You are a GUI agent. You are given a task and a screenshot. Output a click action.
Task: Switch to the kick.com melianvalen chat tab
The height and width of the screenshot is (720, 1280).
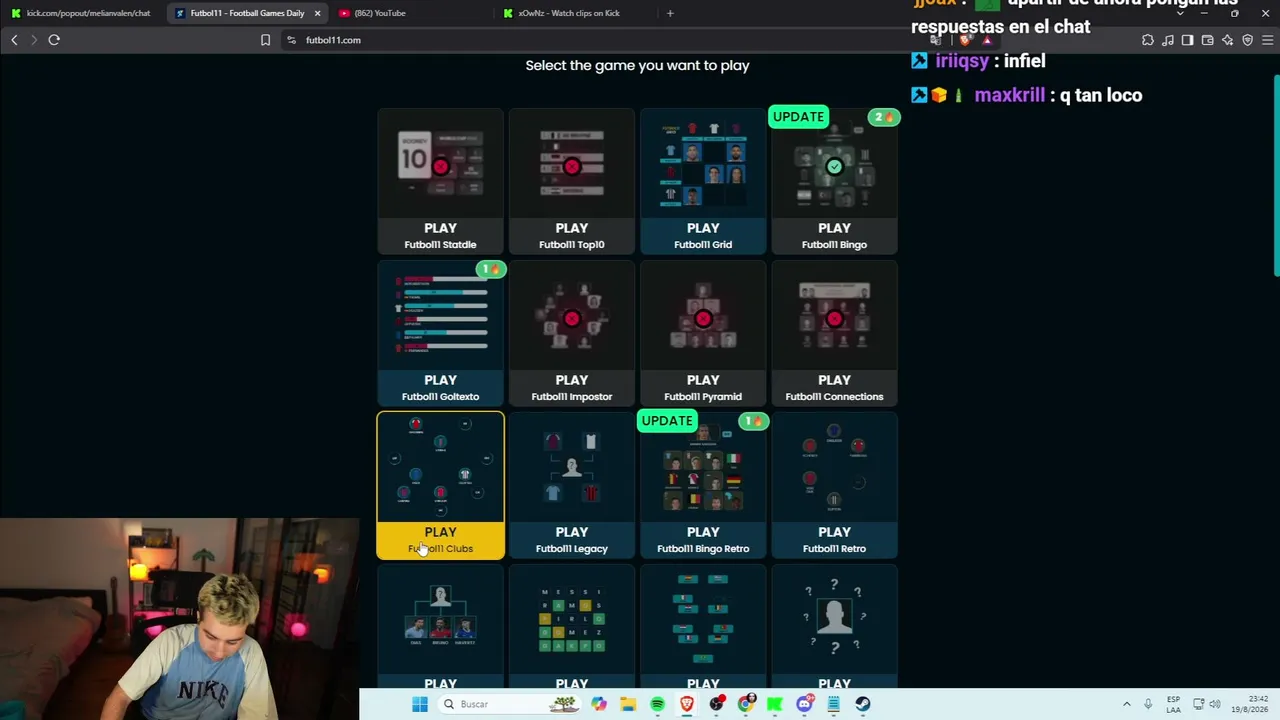82,13
